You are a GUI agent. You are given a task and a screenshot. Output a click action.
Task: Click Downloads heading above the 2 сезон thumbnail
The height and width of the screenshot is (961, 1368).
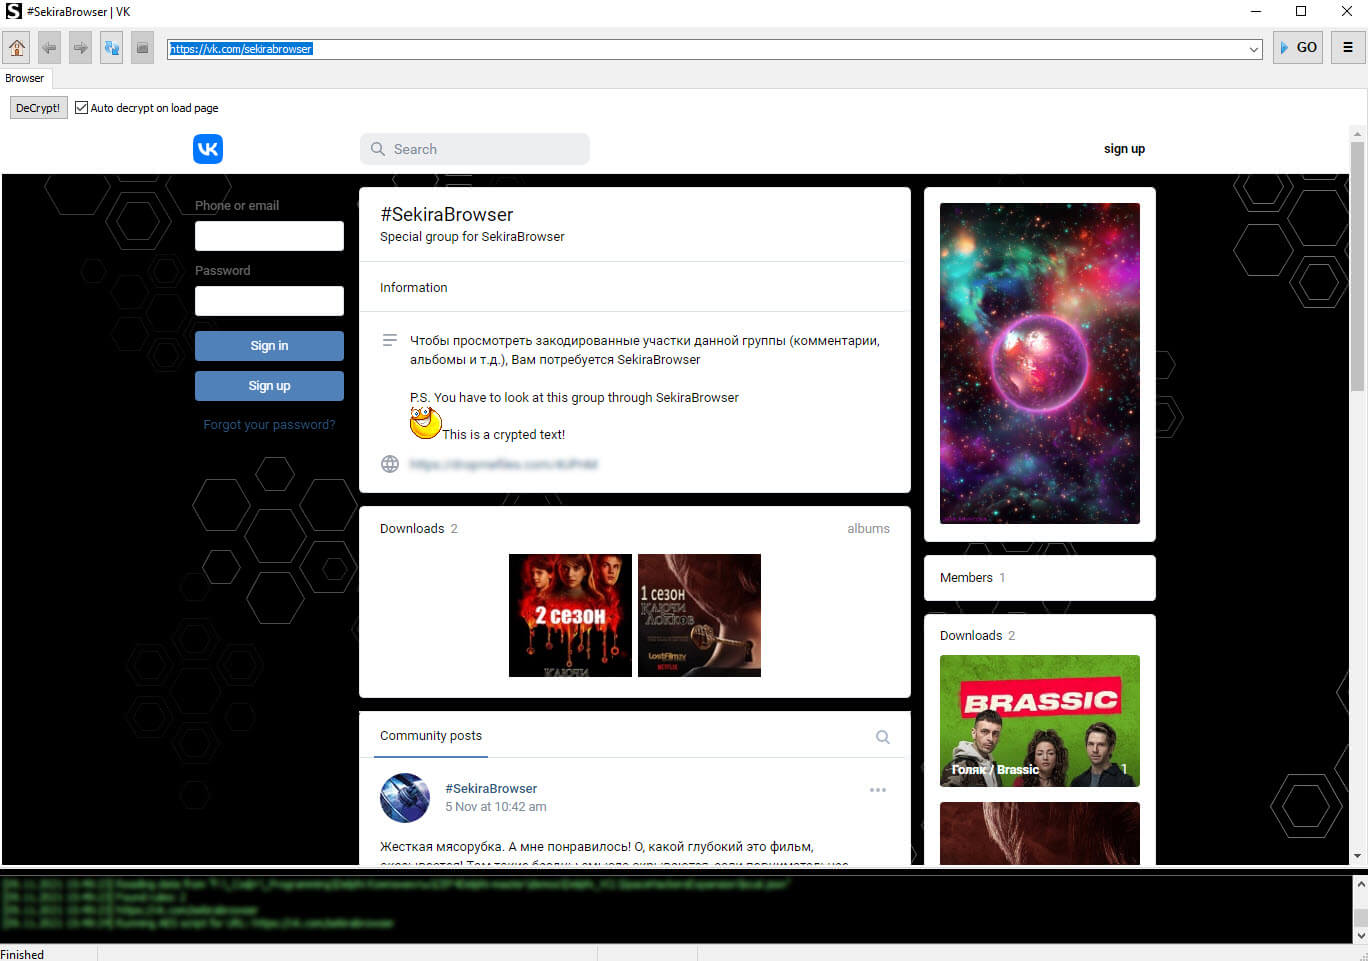[412, 529]
